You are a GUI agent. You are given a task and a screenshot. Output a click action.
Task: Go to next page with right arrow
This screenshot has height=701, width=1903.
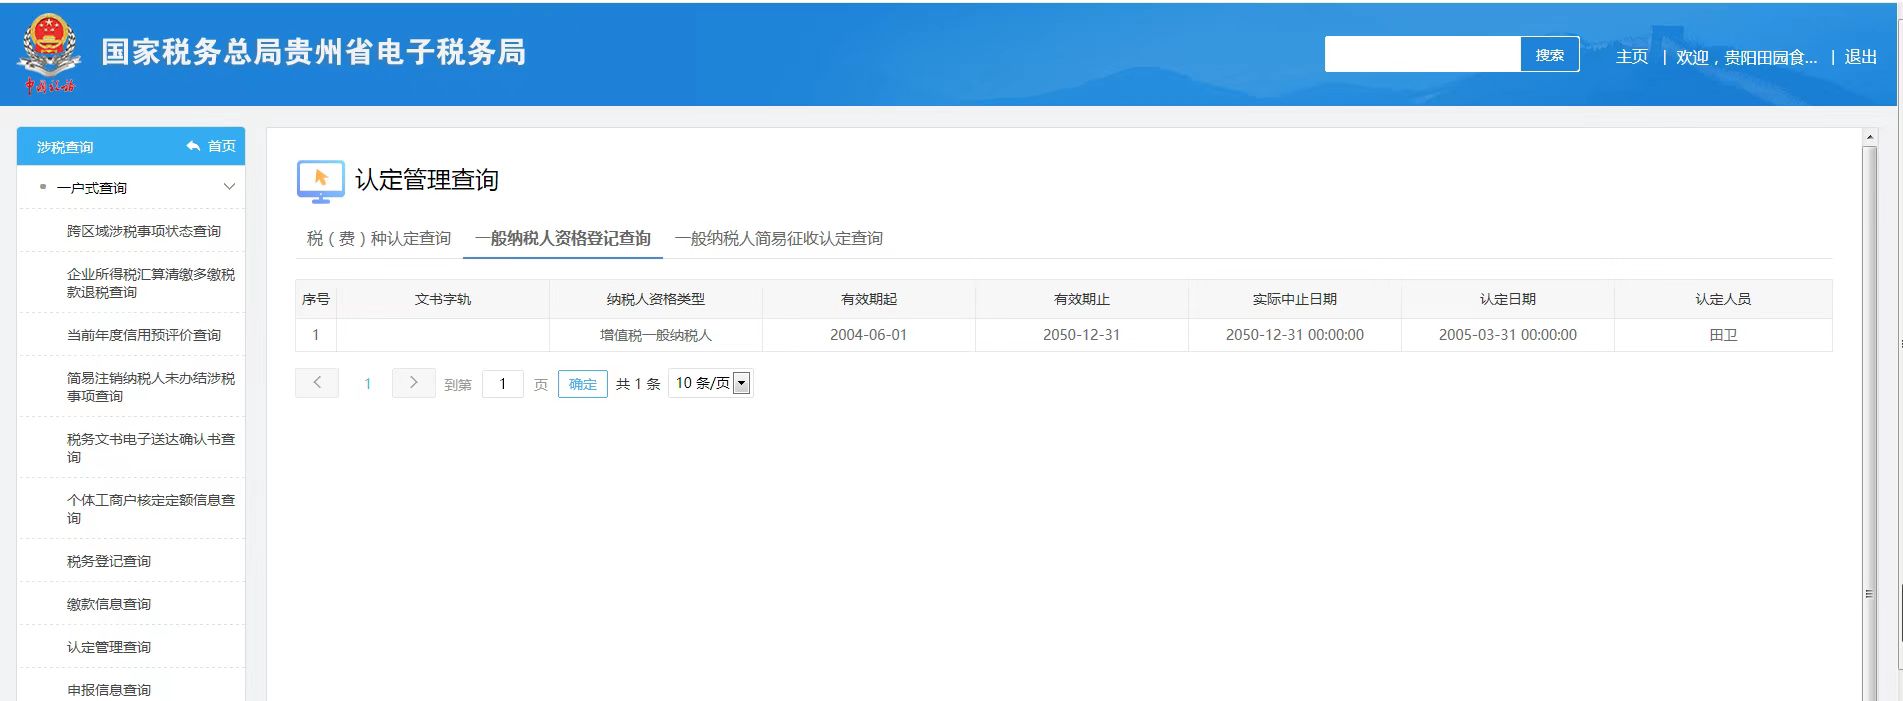(413, 383)
